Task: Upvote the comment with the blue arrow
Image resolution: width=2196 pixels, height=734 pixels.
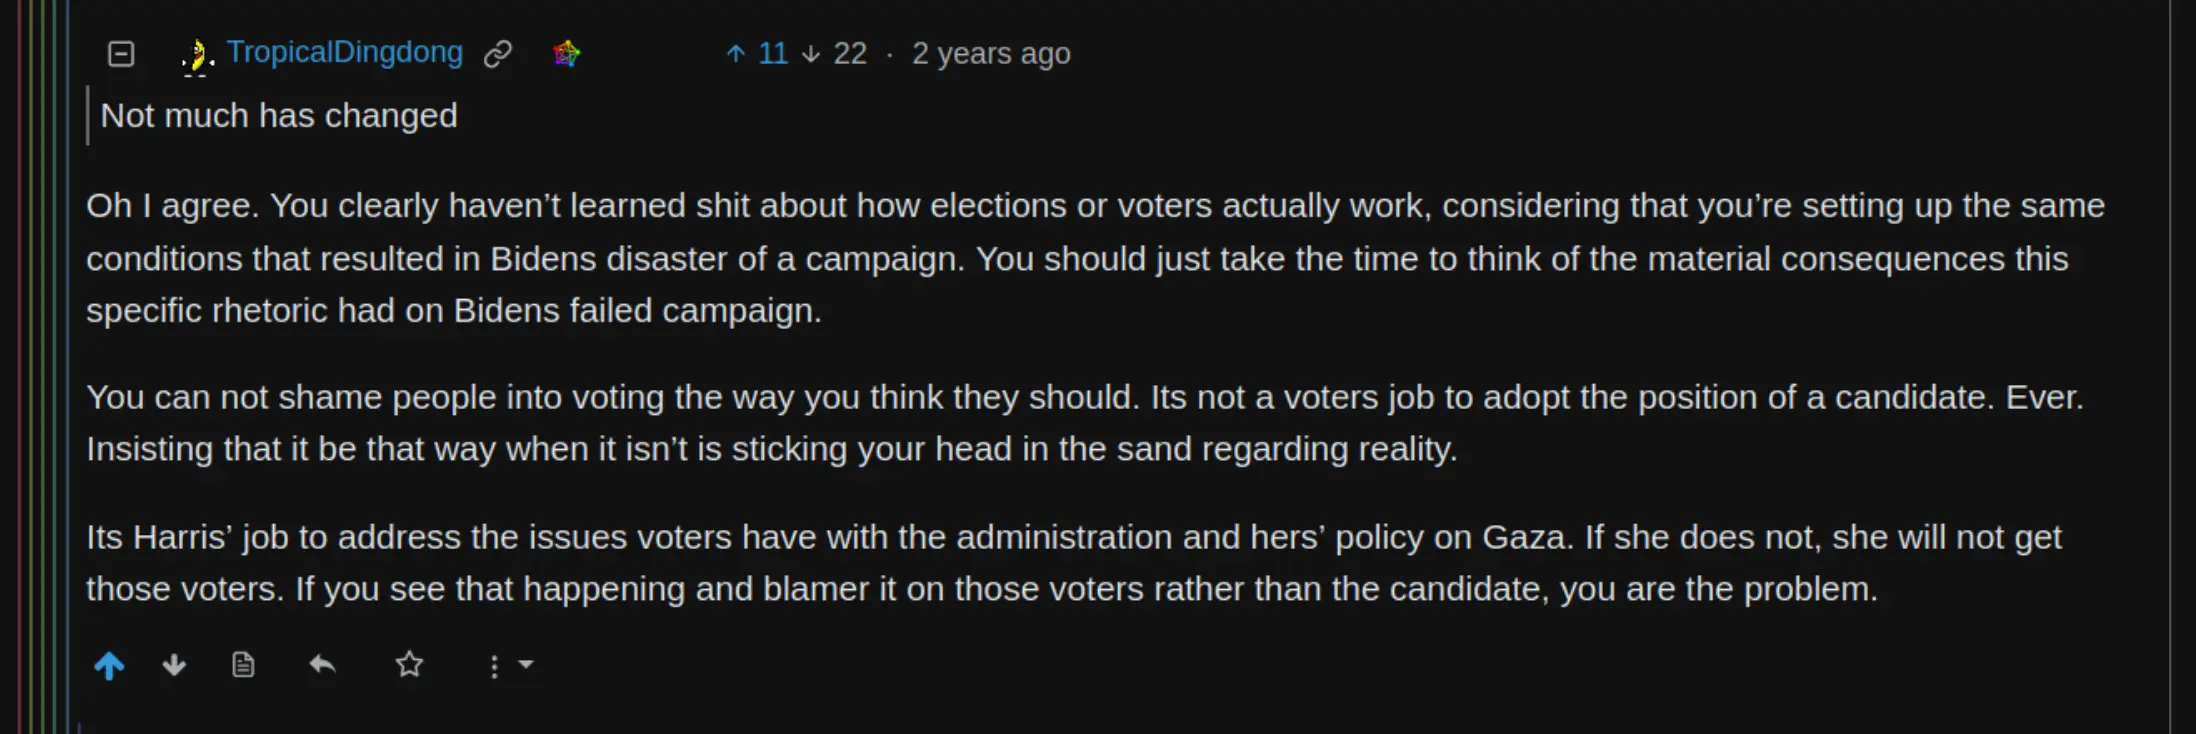Action: pyautogui.click(x=109, y=665)
